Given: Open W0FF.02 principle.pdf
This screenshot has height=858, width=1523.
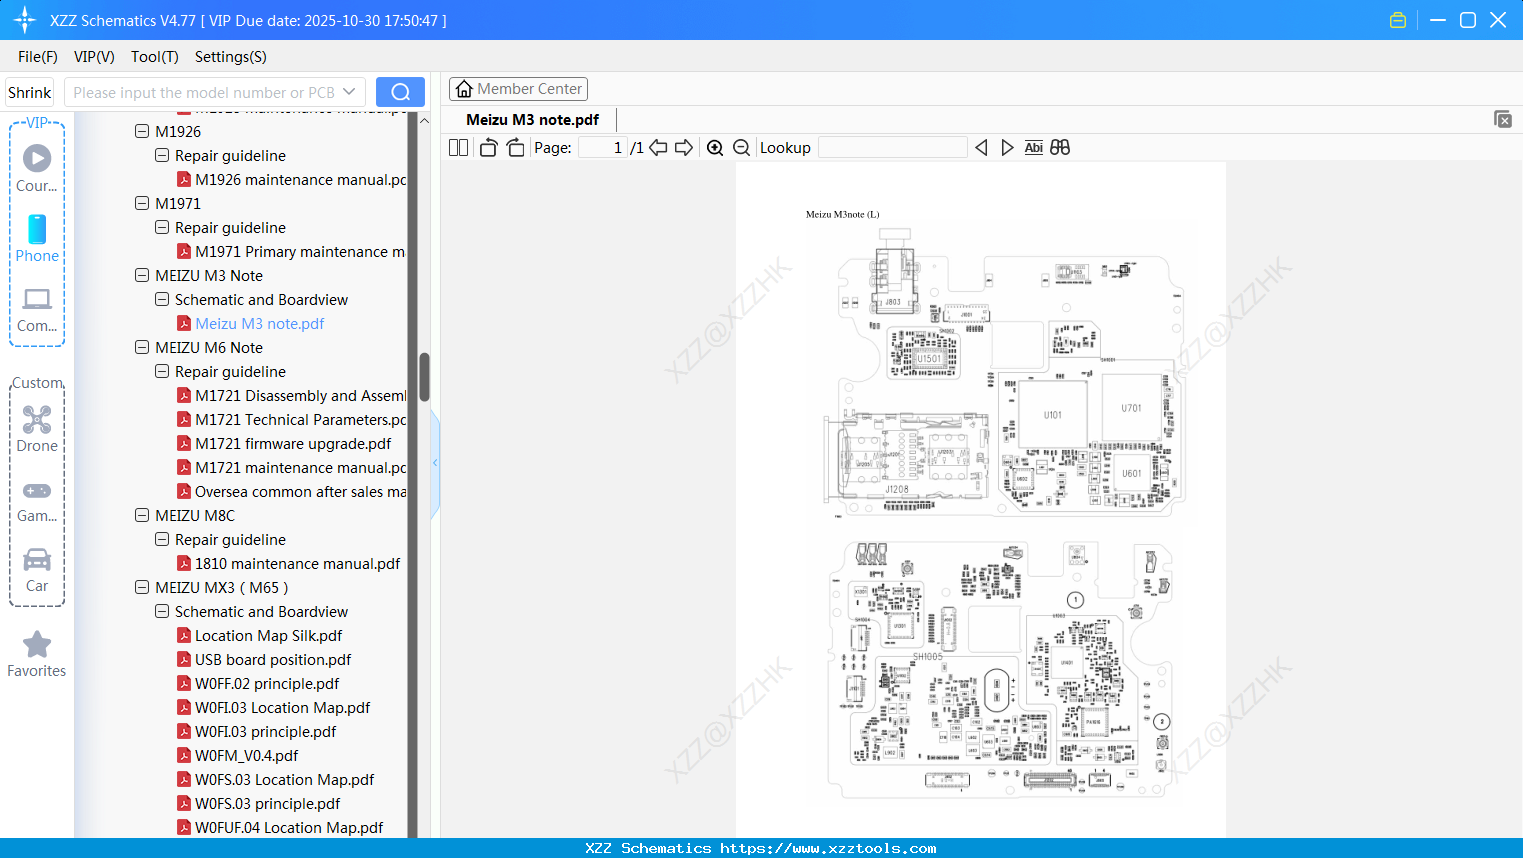Looking at the screenshot, I should pyautogui.click(x=258, y=684).
